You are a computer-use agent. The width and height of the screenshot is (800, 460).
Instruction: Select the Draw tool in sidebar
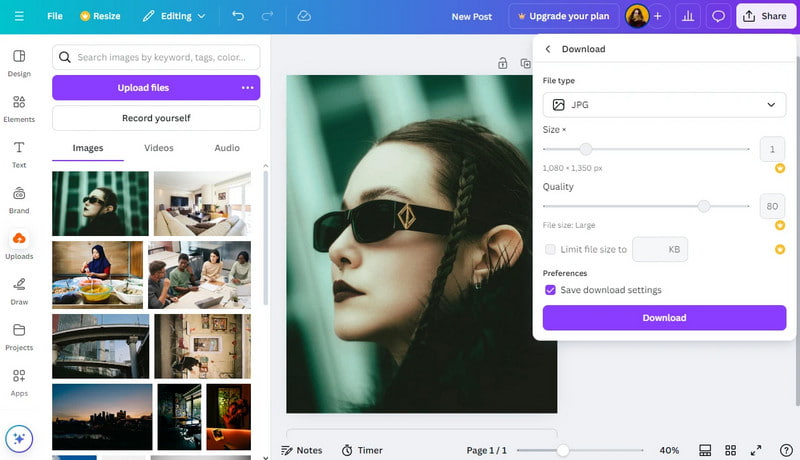pyautogui.click(x=19, y=290)
